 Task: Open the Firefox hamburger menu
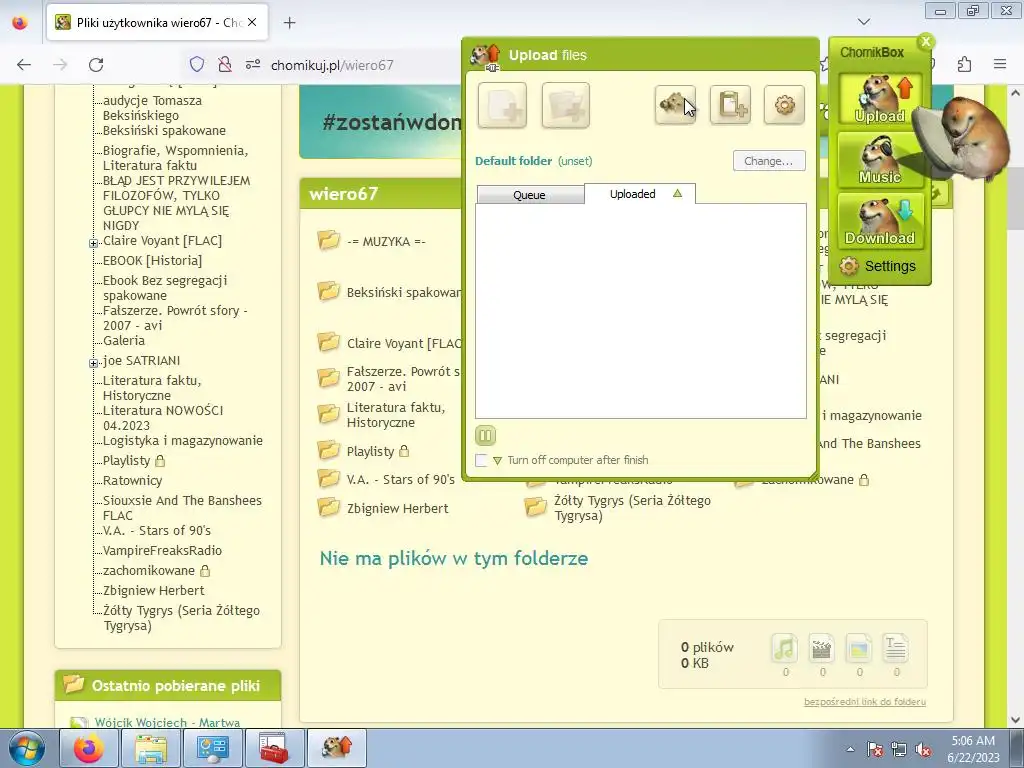tap(1000, 64)
